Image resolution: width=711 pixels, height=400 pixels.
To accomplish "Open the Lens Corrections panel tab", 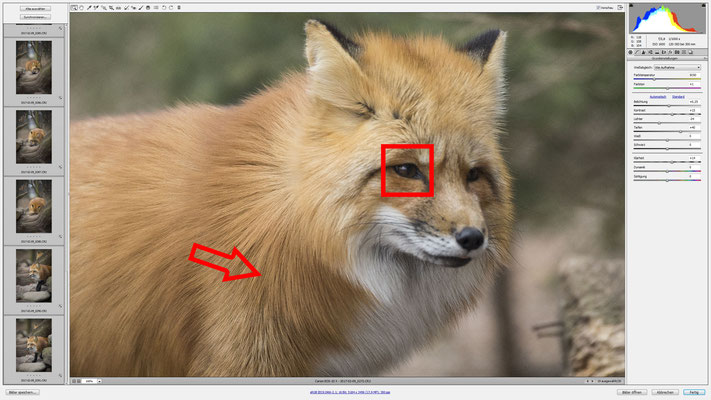I will [x=664, y=52].
